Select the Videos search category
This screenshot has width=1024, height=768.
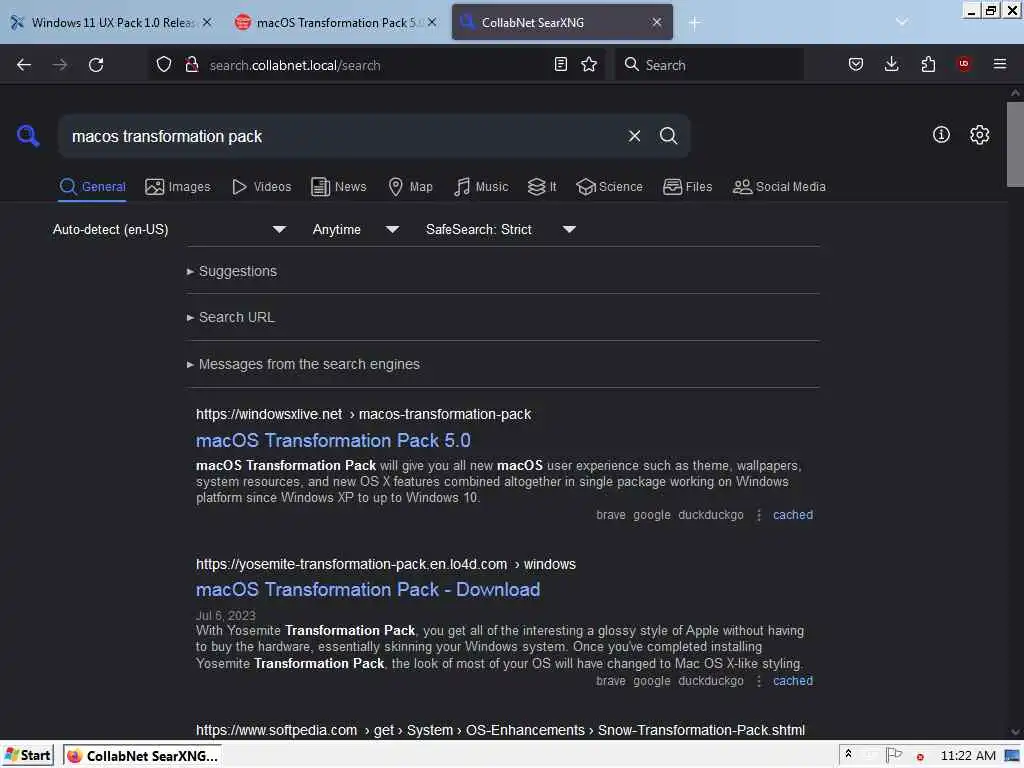coord(262,187)
